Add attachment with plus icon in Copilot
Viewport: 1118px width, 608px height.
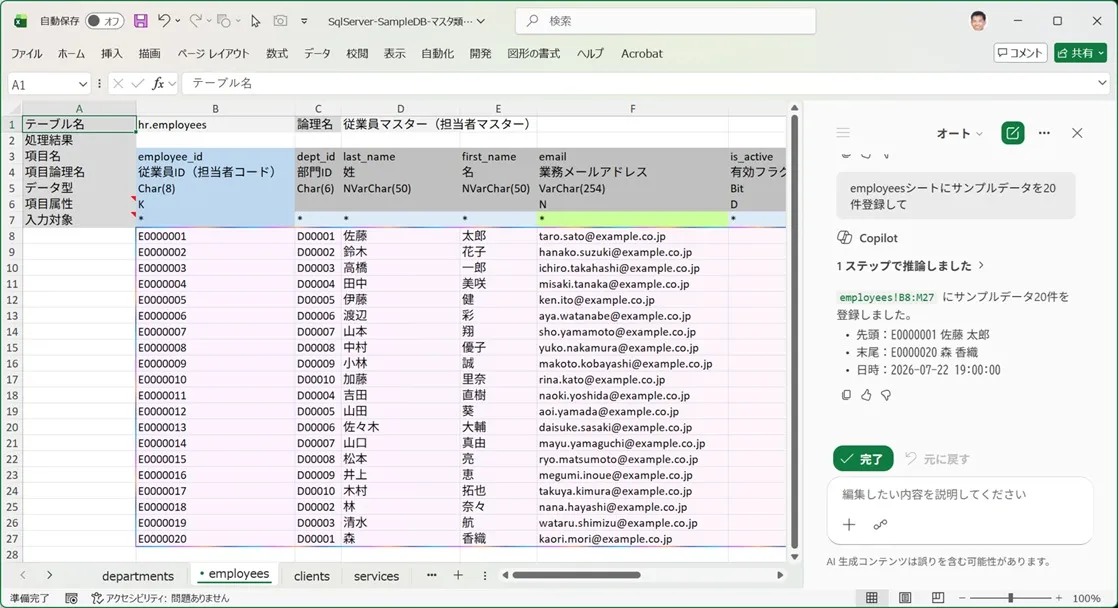coord(849,525)
